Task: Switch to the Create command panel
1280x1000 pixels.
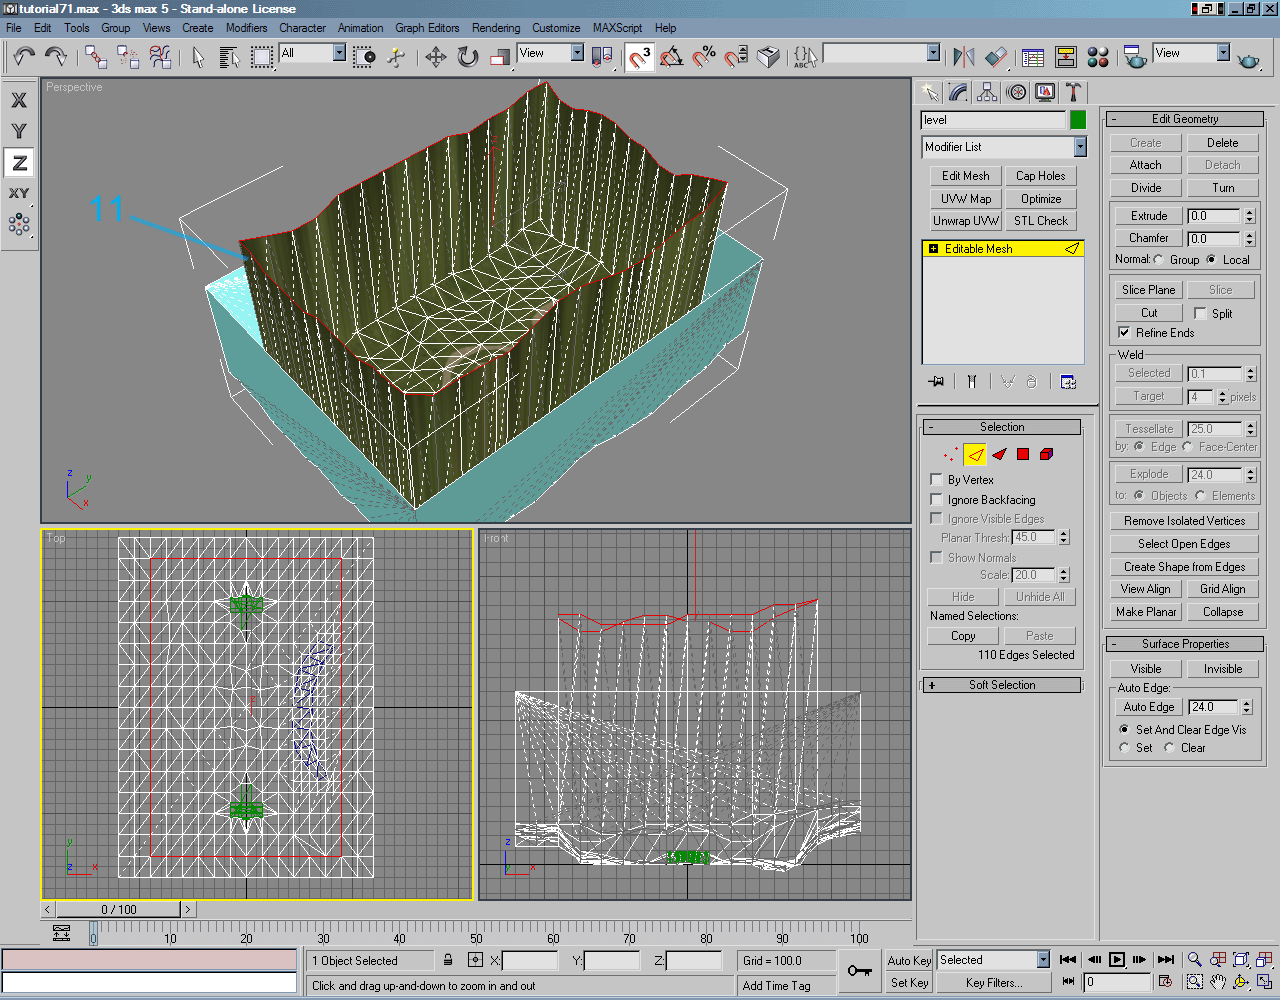Action: pos(928,92)
